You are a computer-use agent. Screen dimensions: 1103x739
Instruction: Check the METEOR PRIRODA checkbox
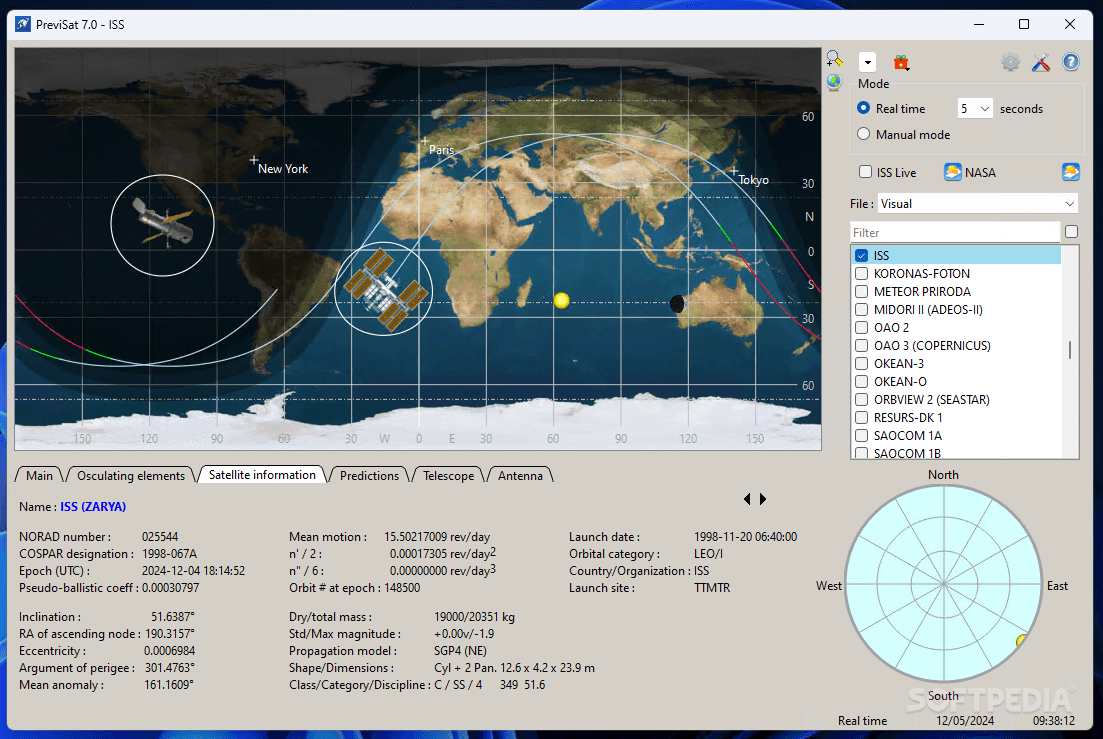[x=862, y=291]
